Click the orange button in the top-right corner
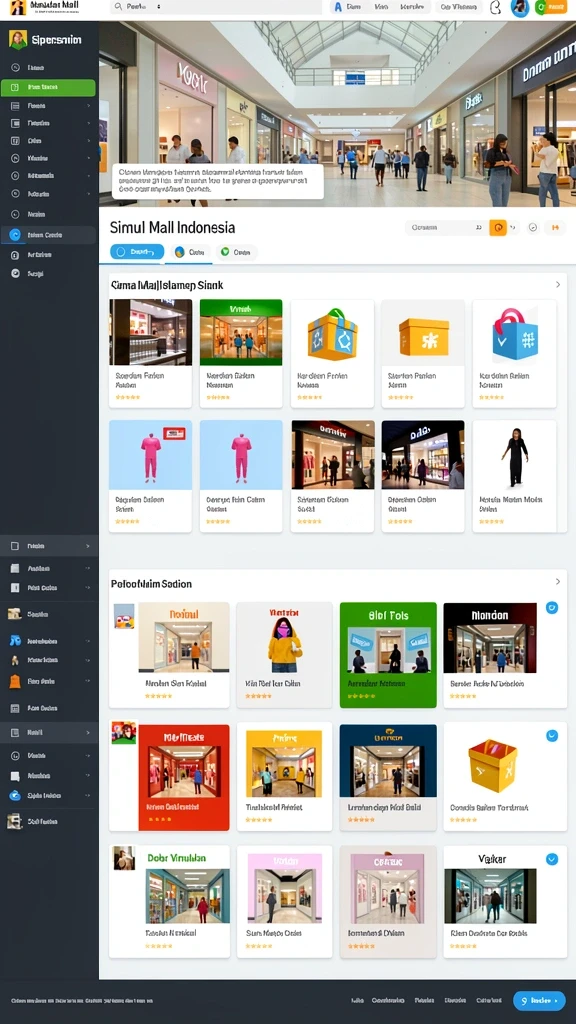The height and width of the screenshot is (1024, 576). pyautogui.click(x=551, y=7)
